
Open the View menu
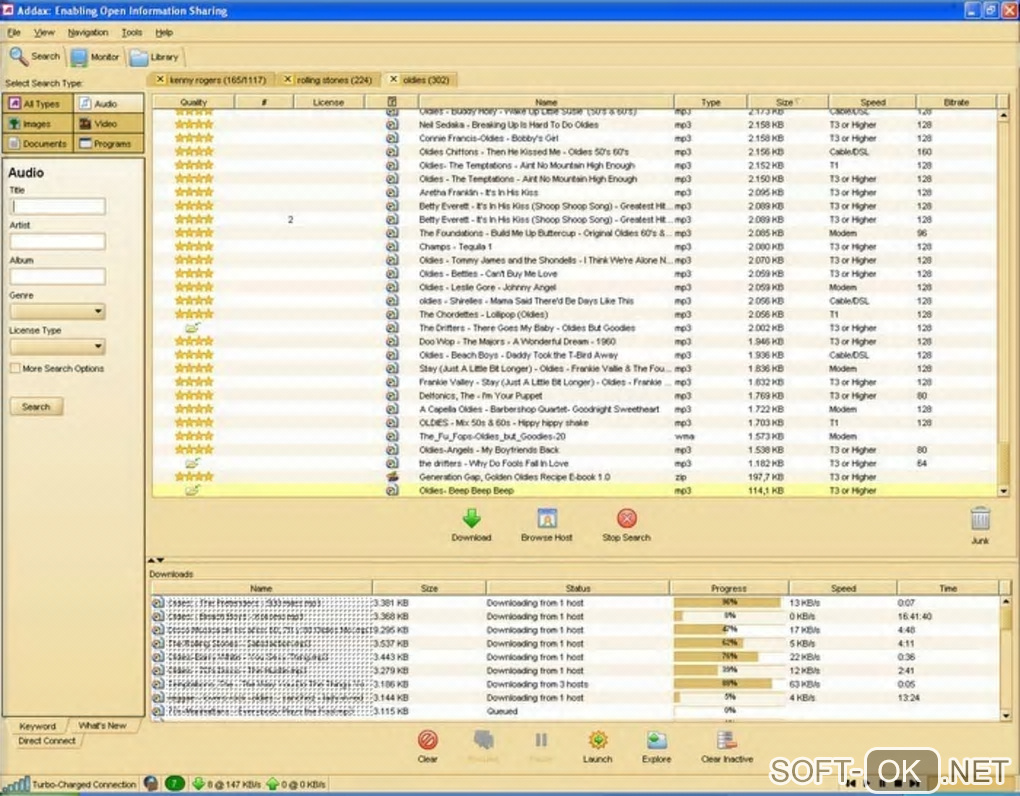tap(44, 33)
